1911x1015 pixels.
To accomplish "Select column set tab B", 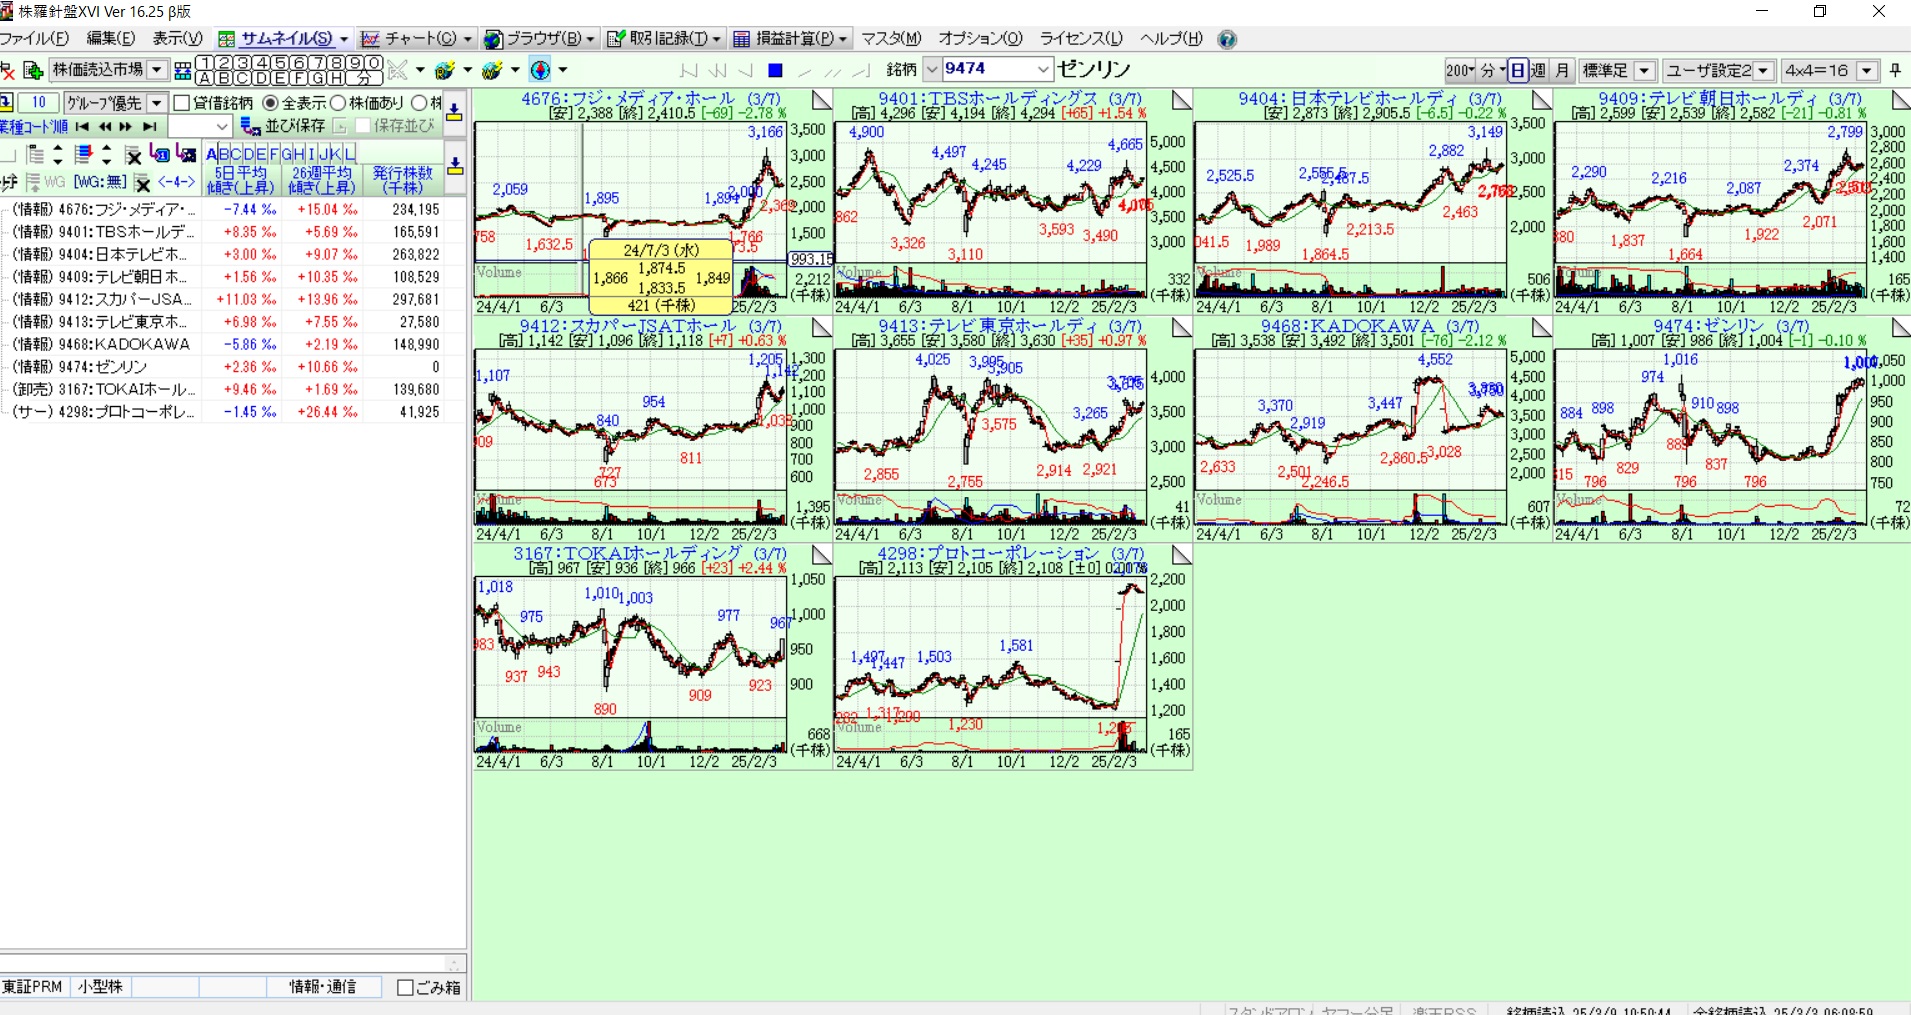I will [x=224, y=154].
